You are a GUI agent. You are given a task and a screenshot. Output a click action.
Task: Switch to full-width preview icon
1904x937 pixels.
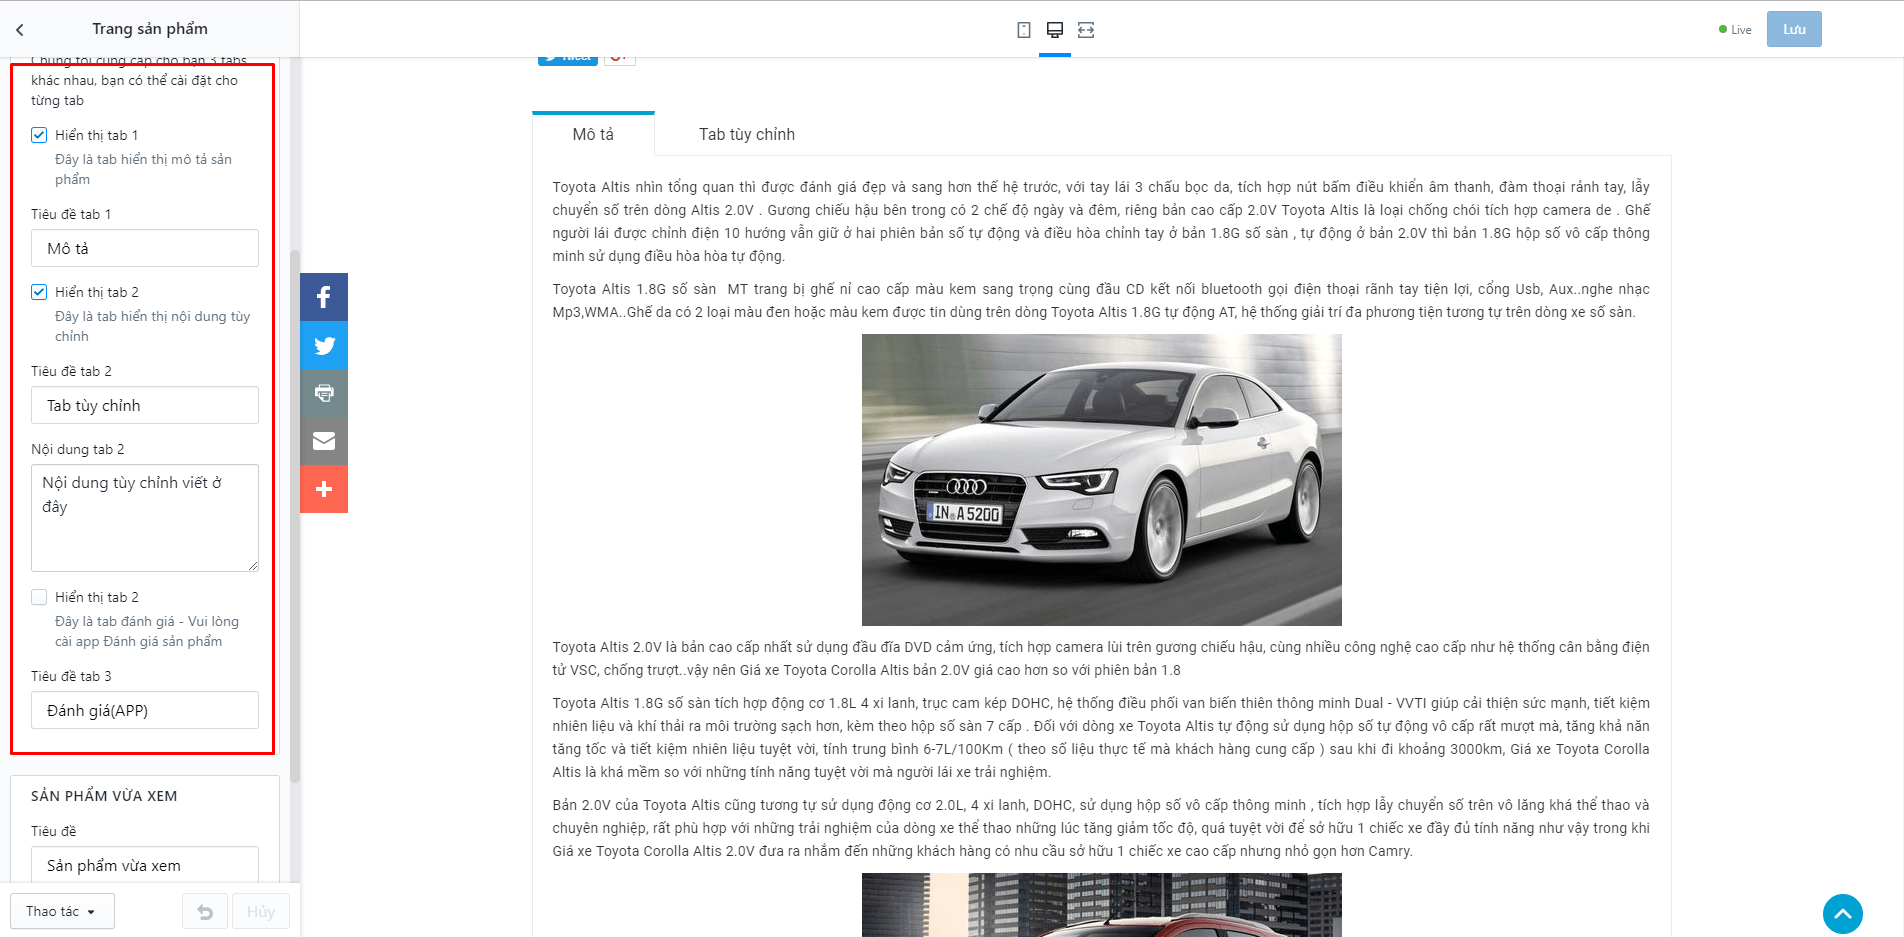point(1086,30)
